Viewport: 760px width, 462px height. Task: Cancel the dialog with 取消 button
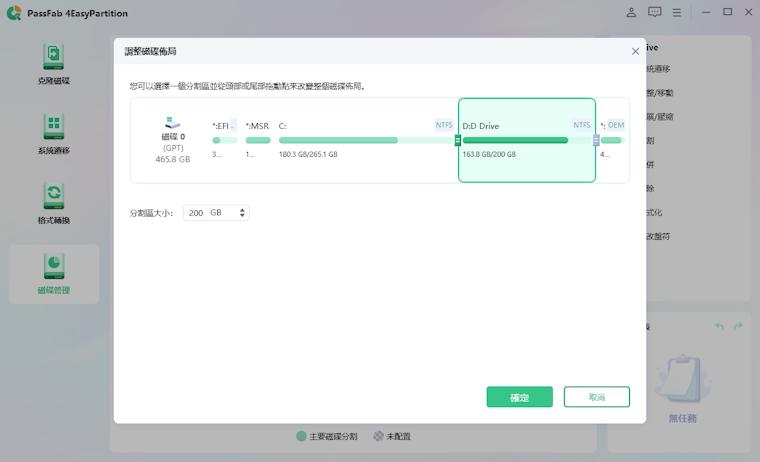(x=597, y=397)
